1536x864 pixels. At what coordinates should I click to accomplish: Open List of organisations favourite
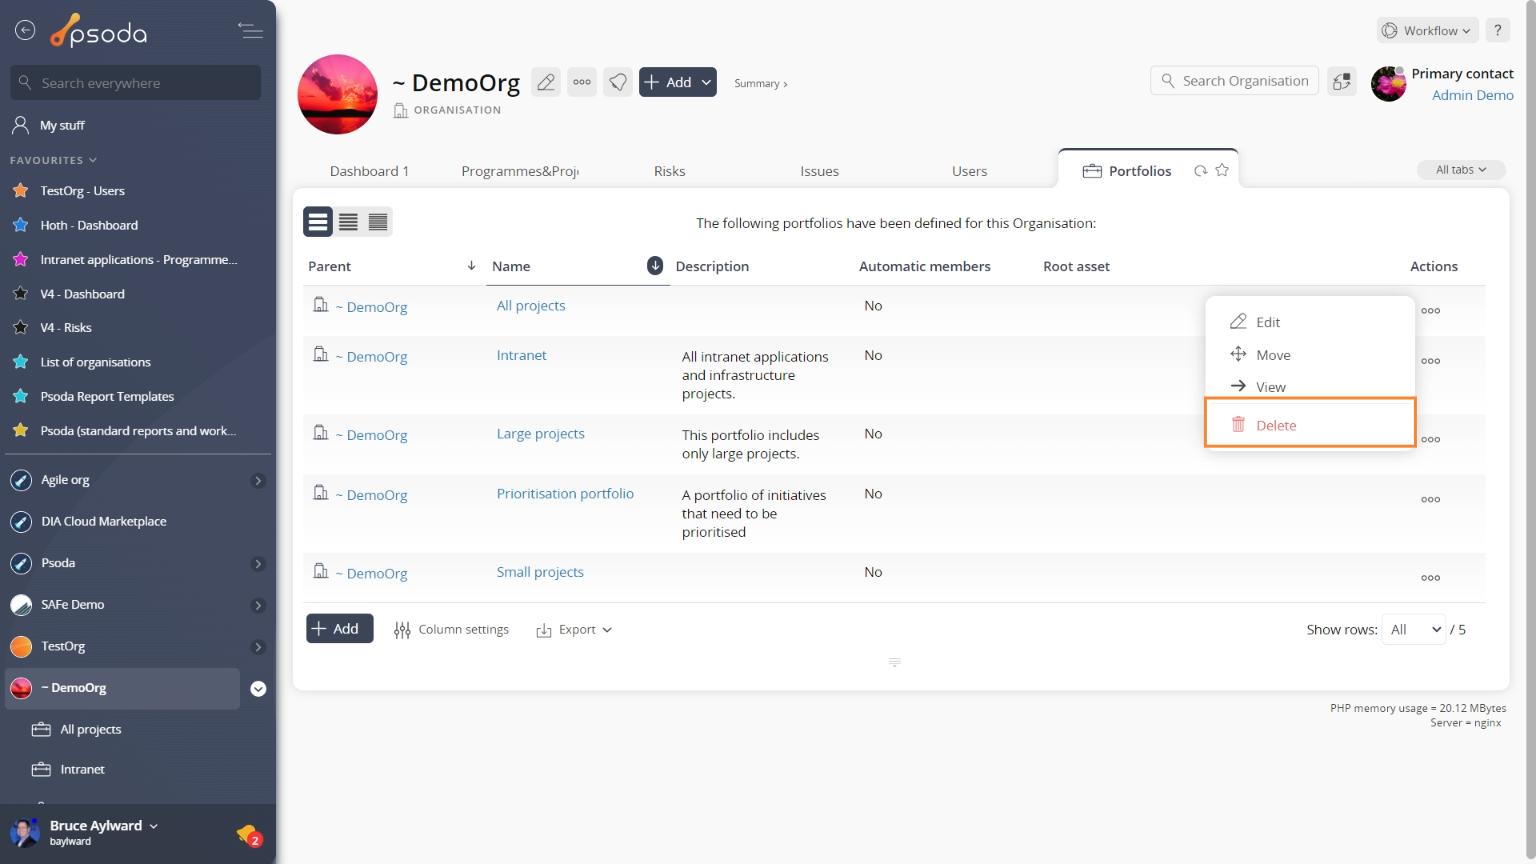coord(95,362)
